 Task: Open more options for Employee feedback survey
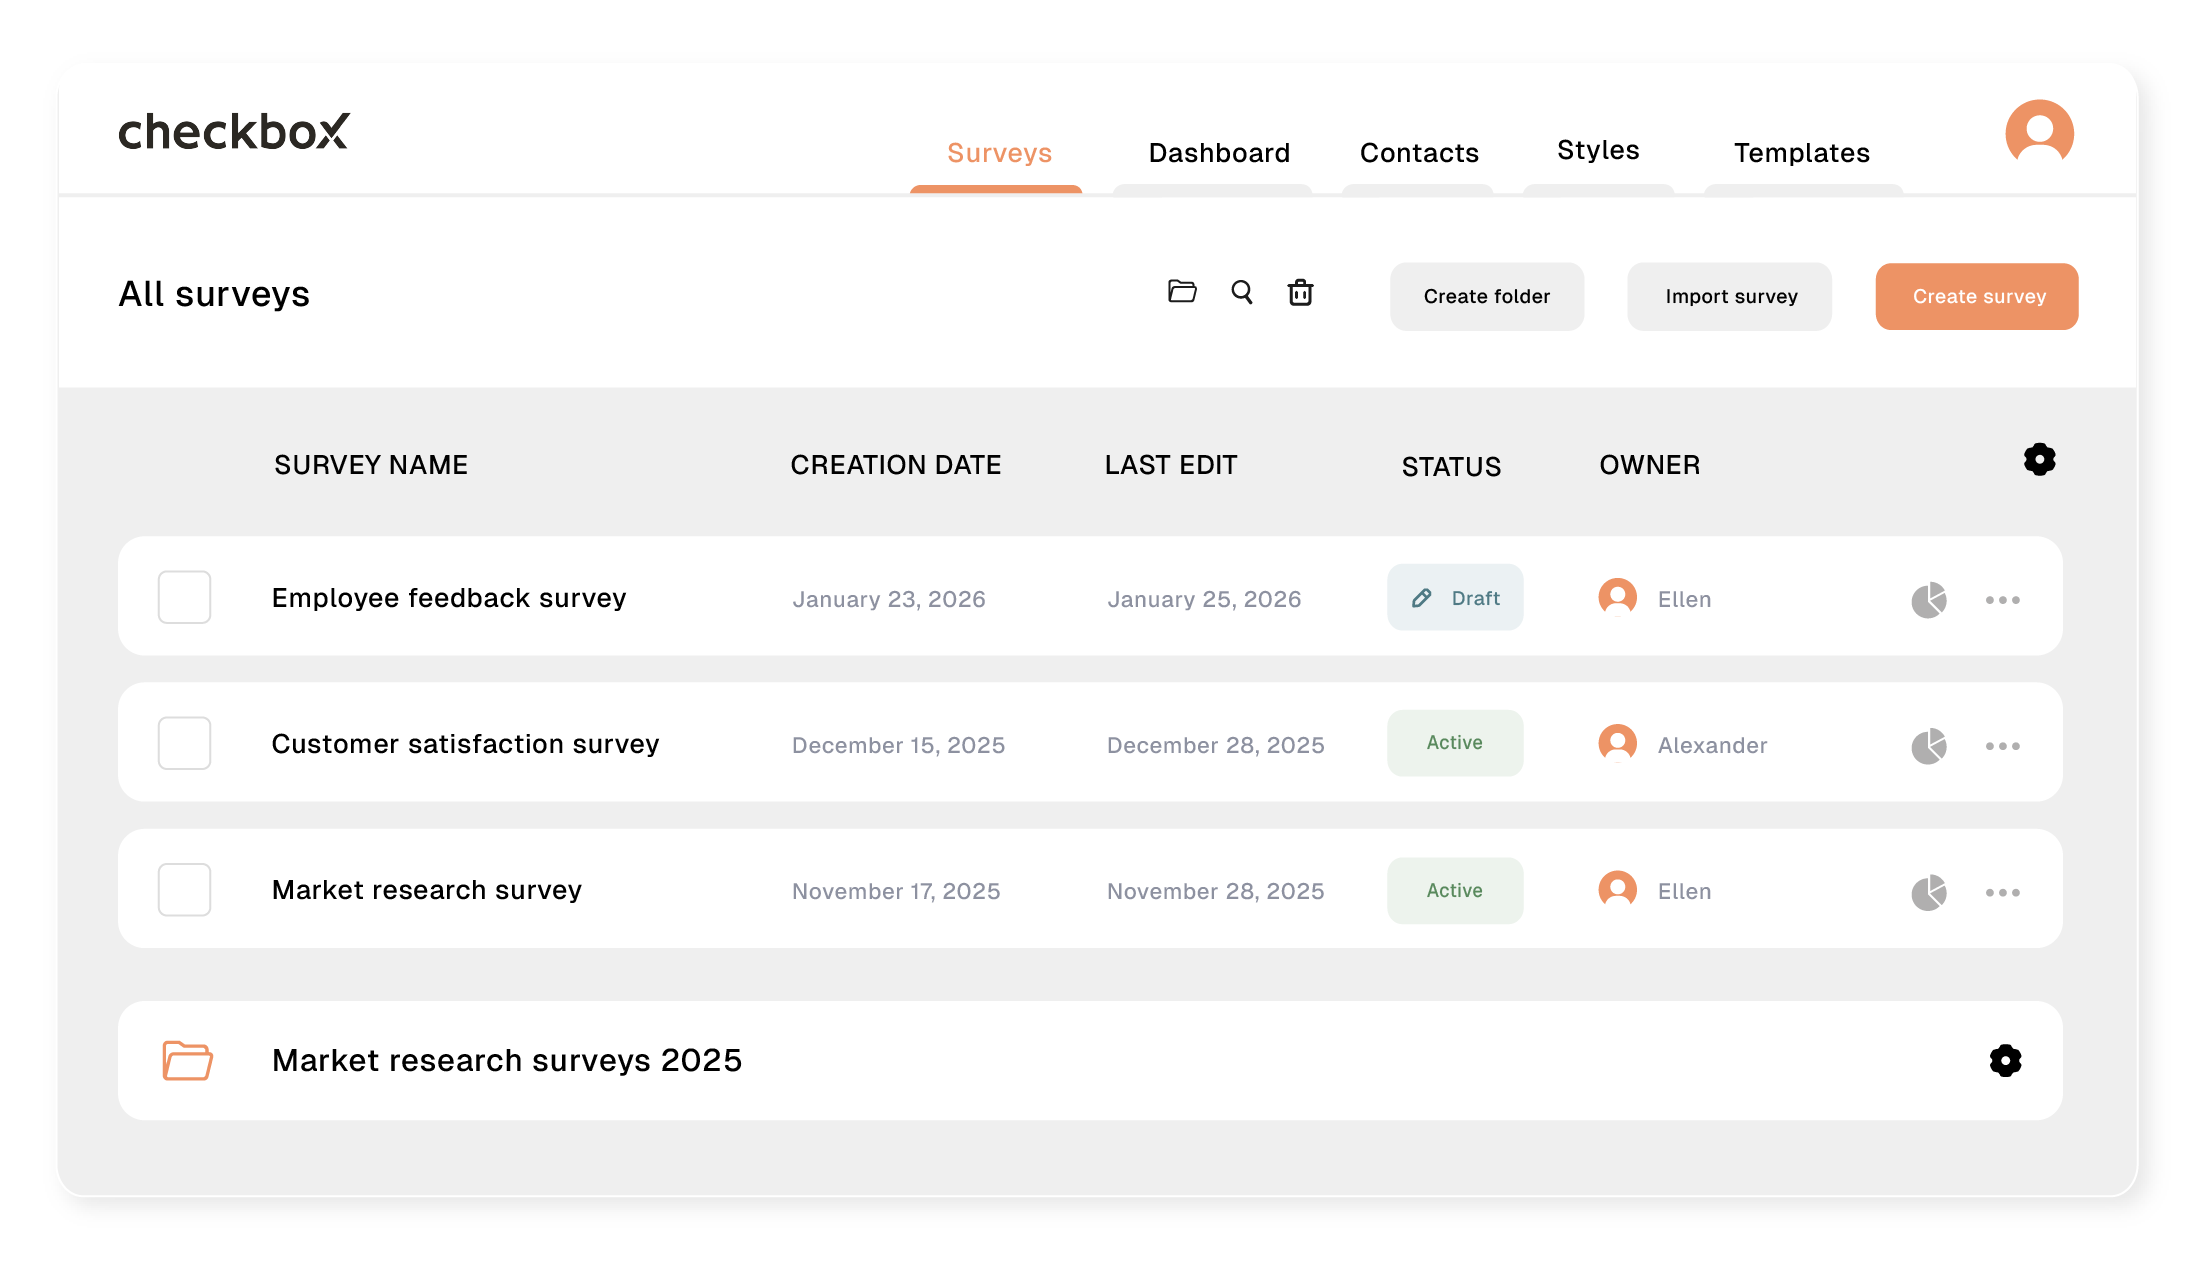tap(2002, 600)
